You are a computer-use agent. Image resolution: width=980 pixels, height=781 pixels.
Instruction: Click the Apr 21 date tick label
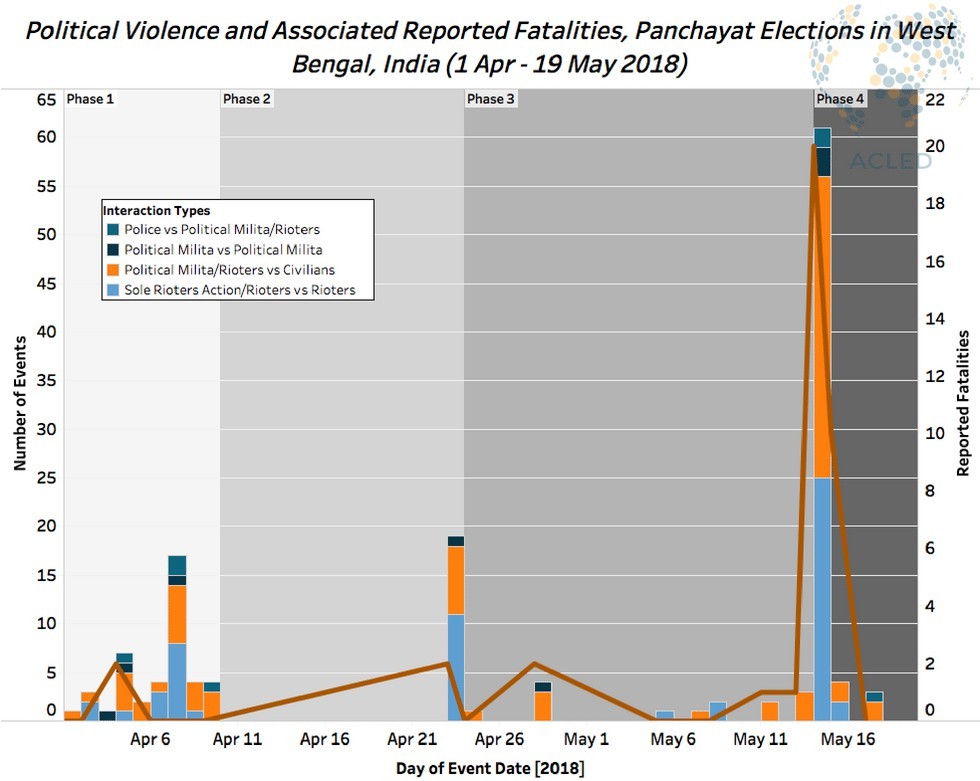click(x=412, y=741)
